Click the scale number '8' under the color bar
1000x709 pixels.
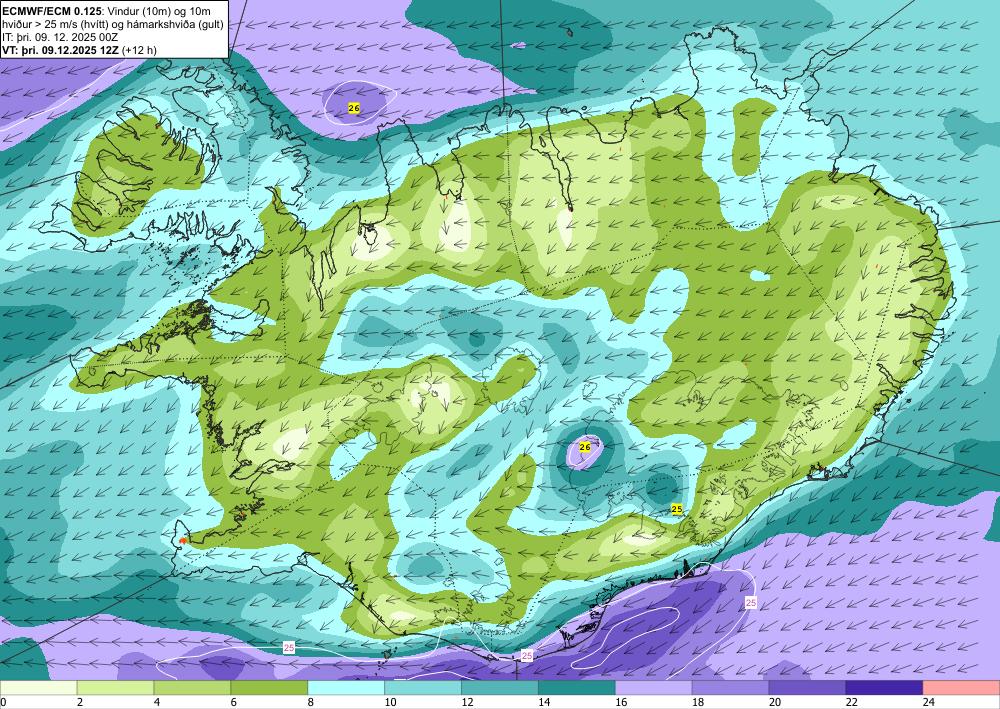click(x=311, y=702)
